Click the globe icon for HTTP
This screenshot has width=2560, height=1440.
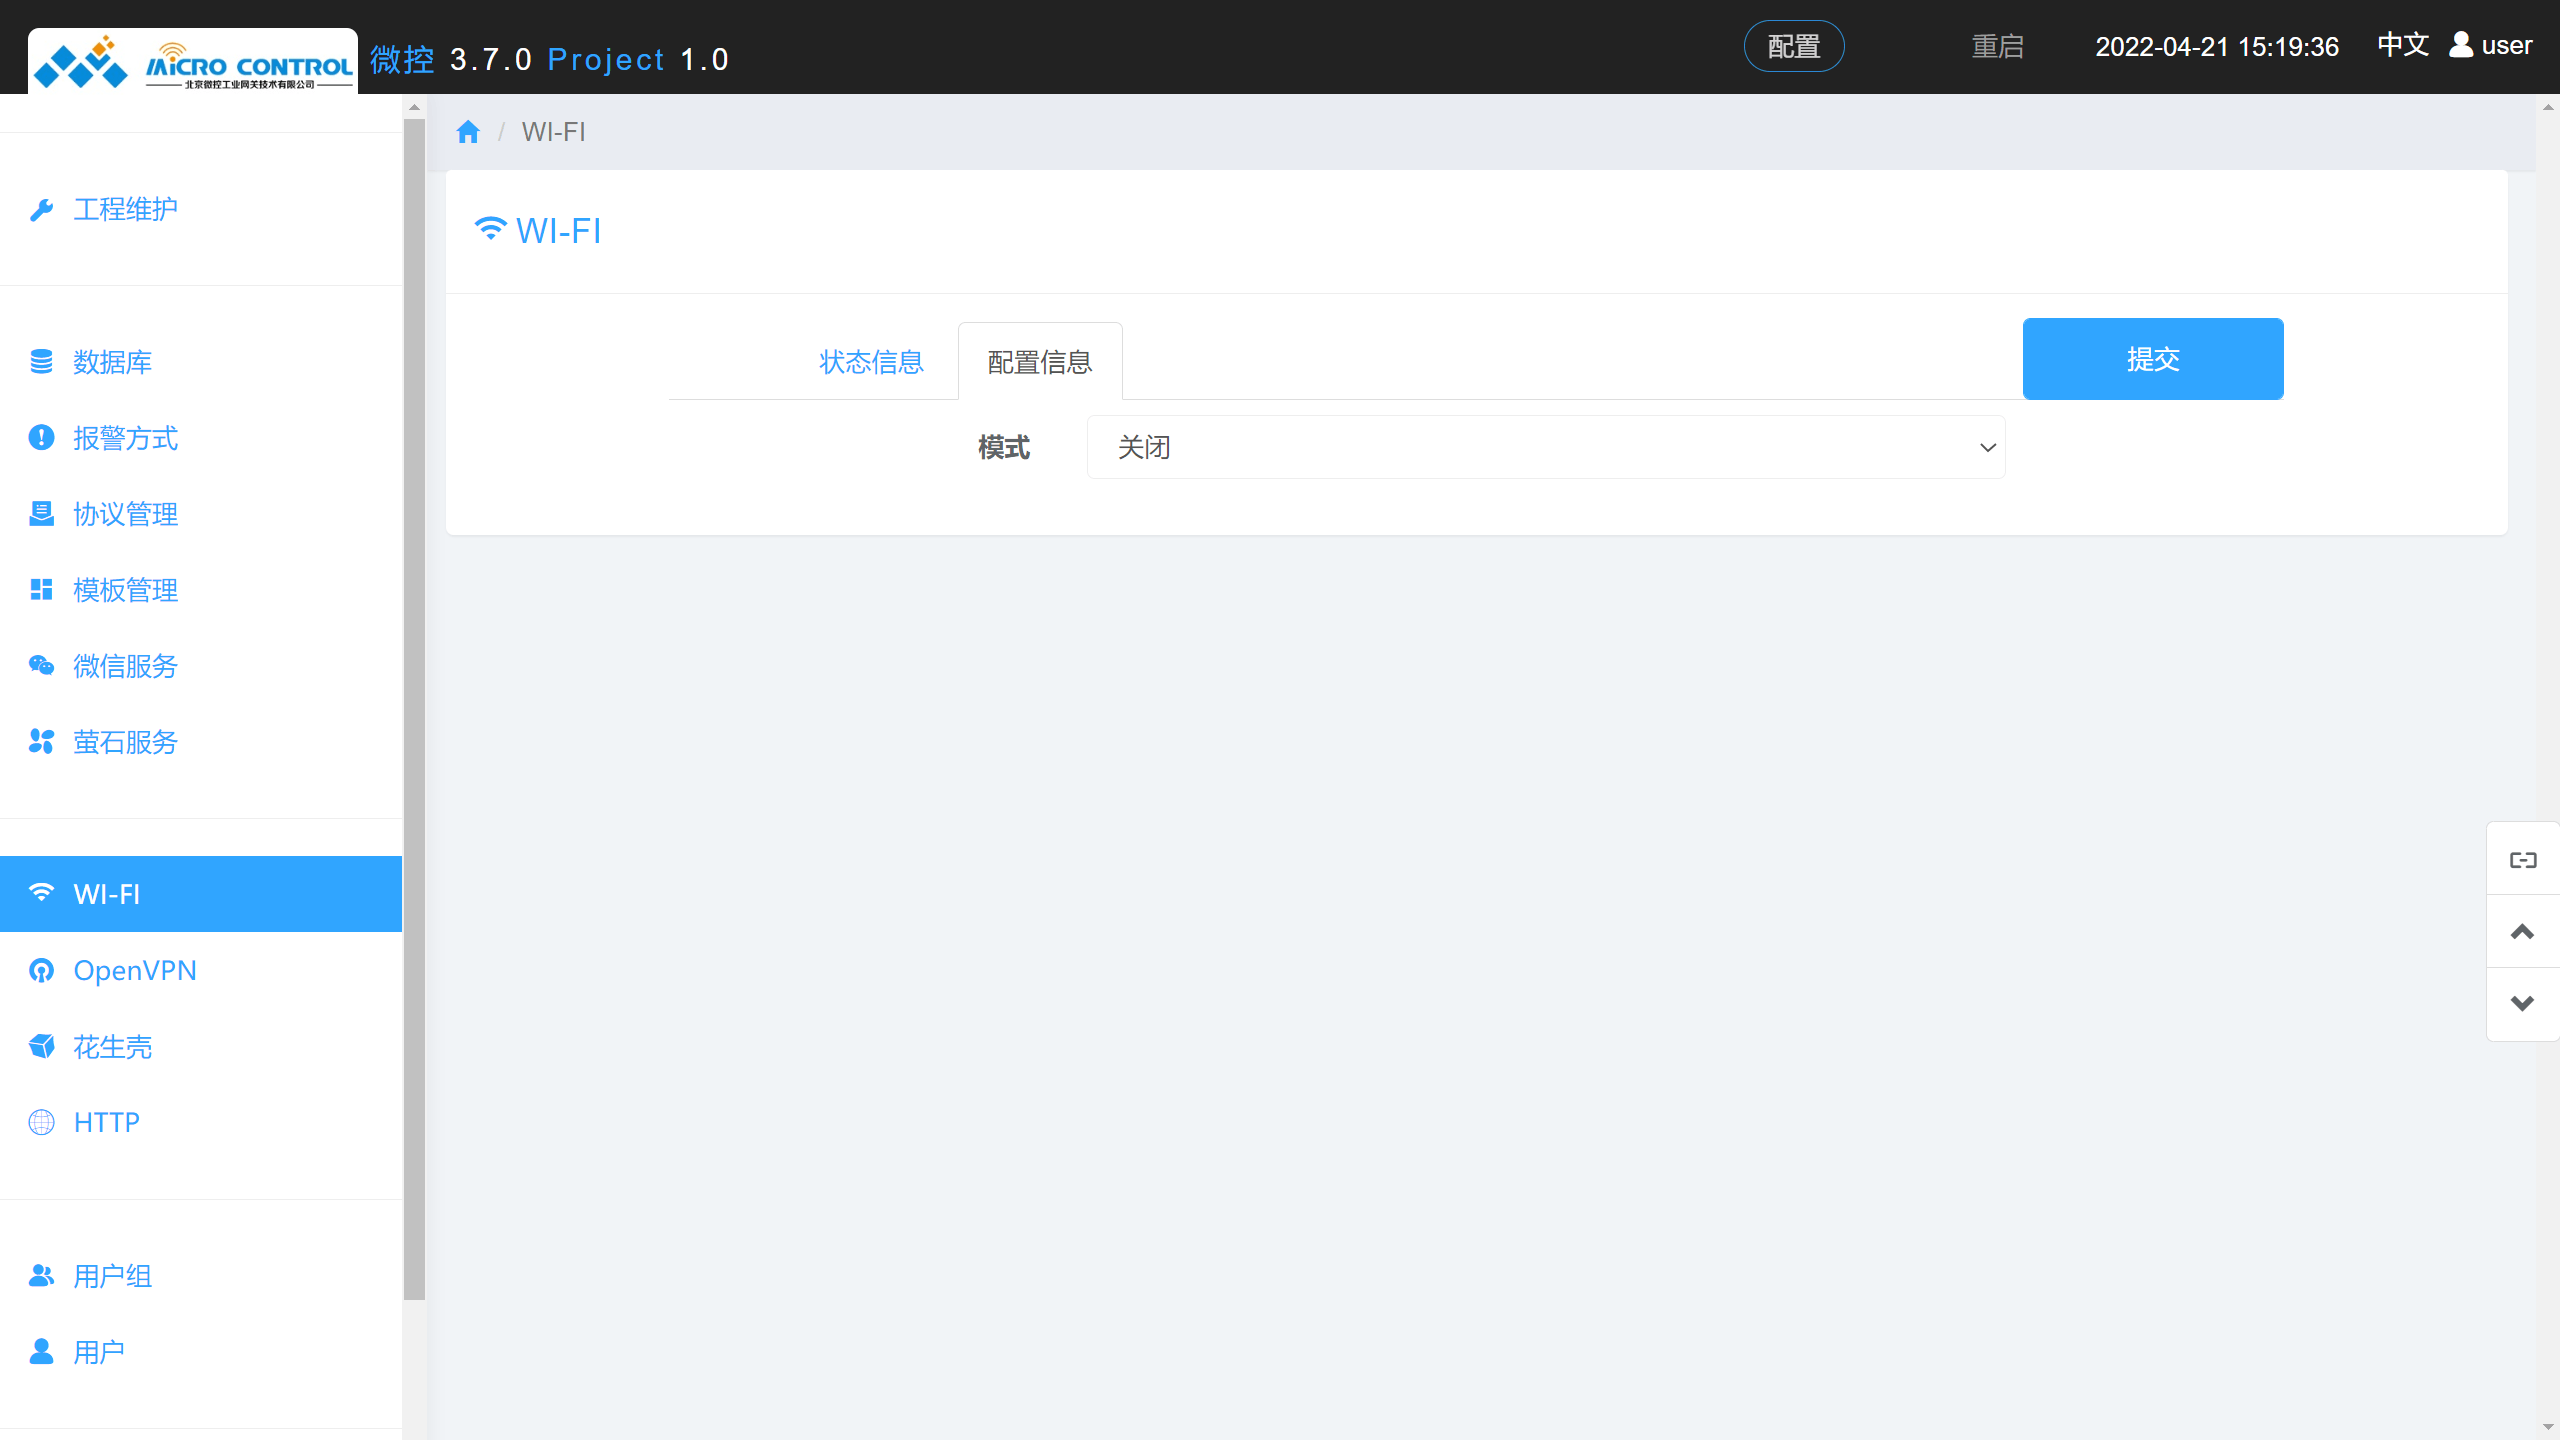point(41,1123)
